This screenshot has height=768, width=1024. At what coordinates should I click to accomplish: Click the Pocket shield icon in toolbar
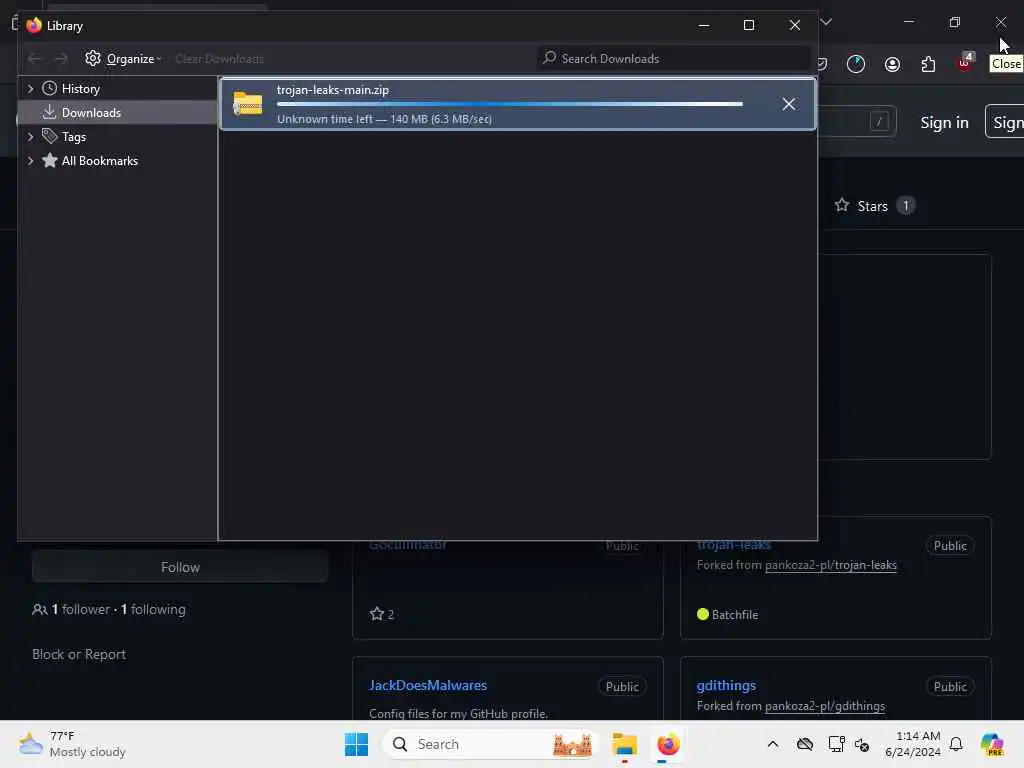(x=822, y=64)
